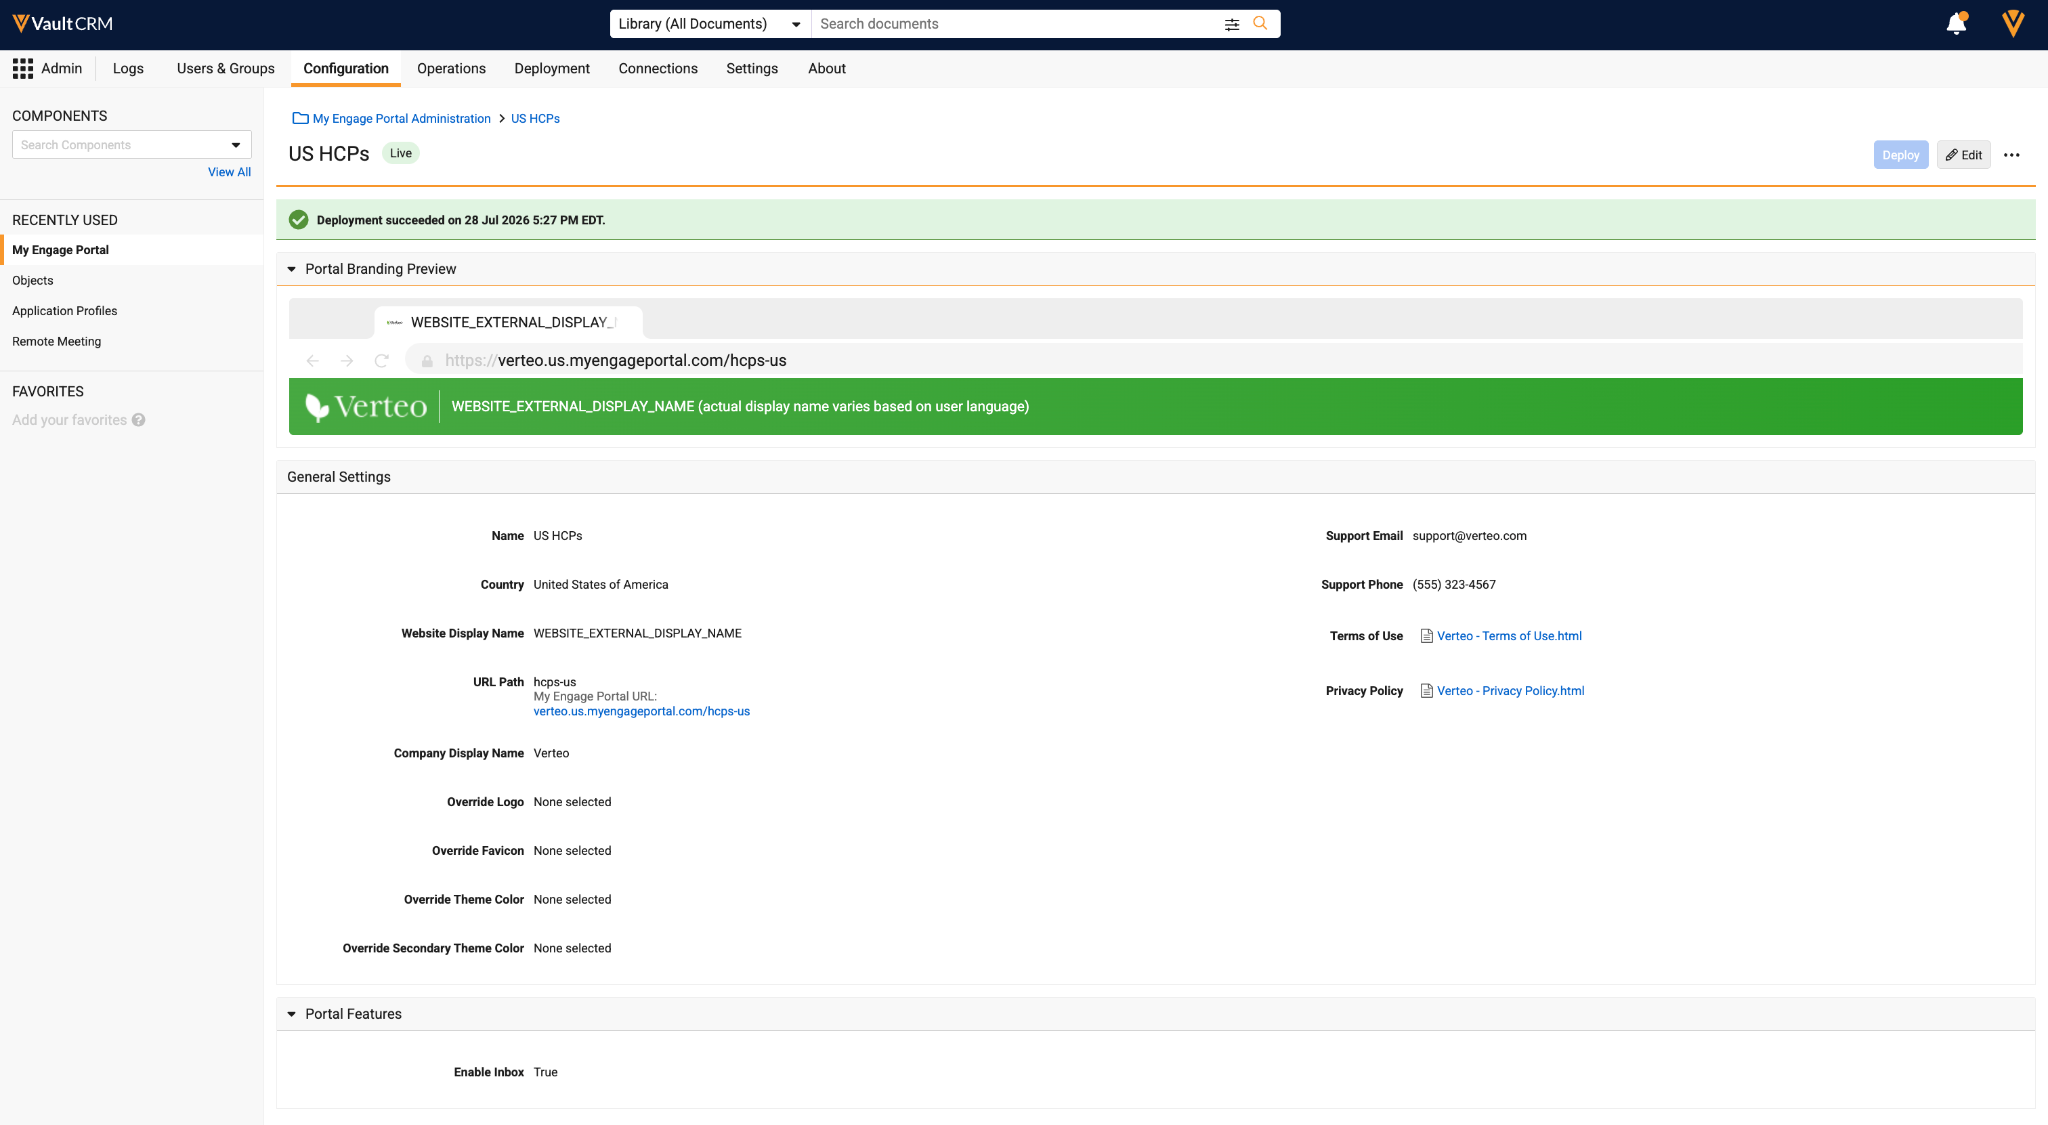The height and width of the screenshot is (1125, 2048).
Task: Click the Privacy Policy document icon
Action: click(x=1427, y=691)
